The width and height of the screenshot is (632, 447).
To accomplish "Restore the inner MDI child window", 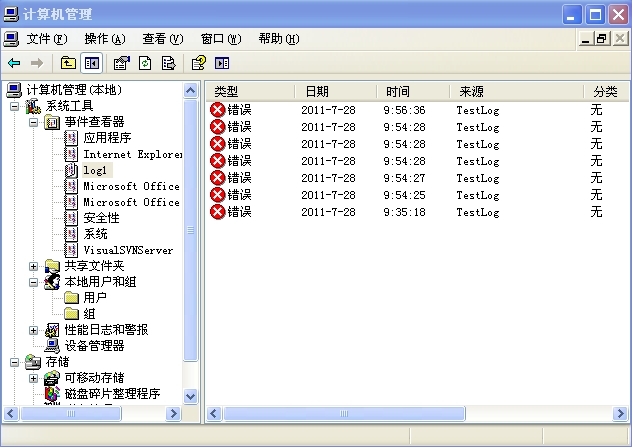I will [x=602, y=39].
